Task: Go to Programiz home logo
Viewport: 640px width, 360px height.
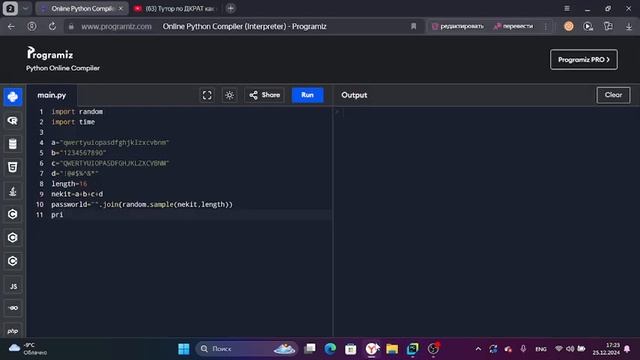Action: [x=50, y=53]
